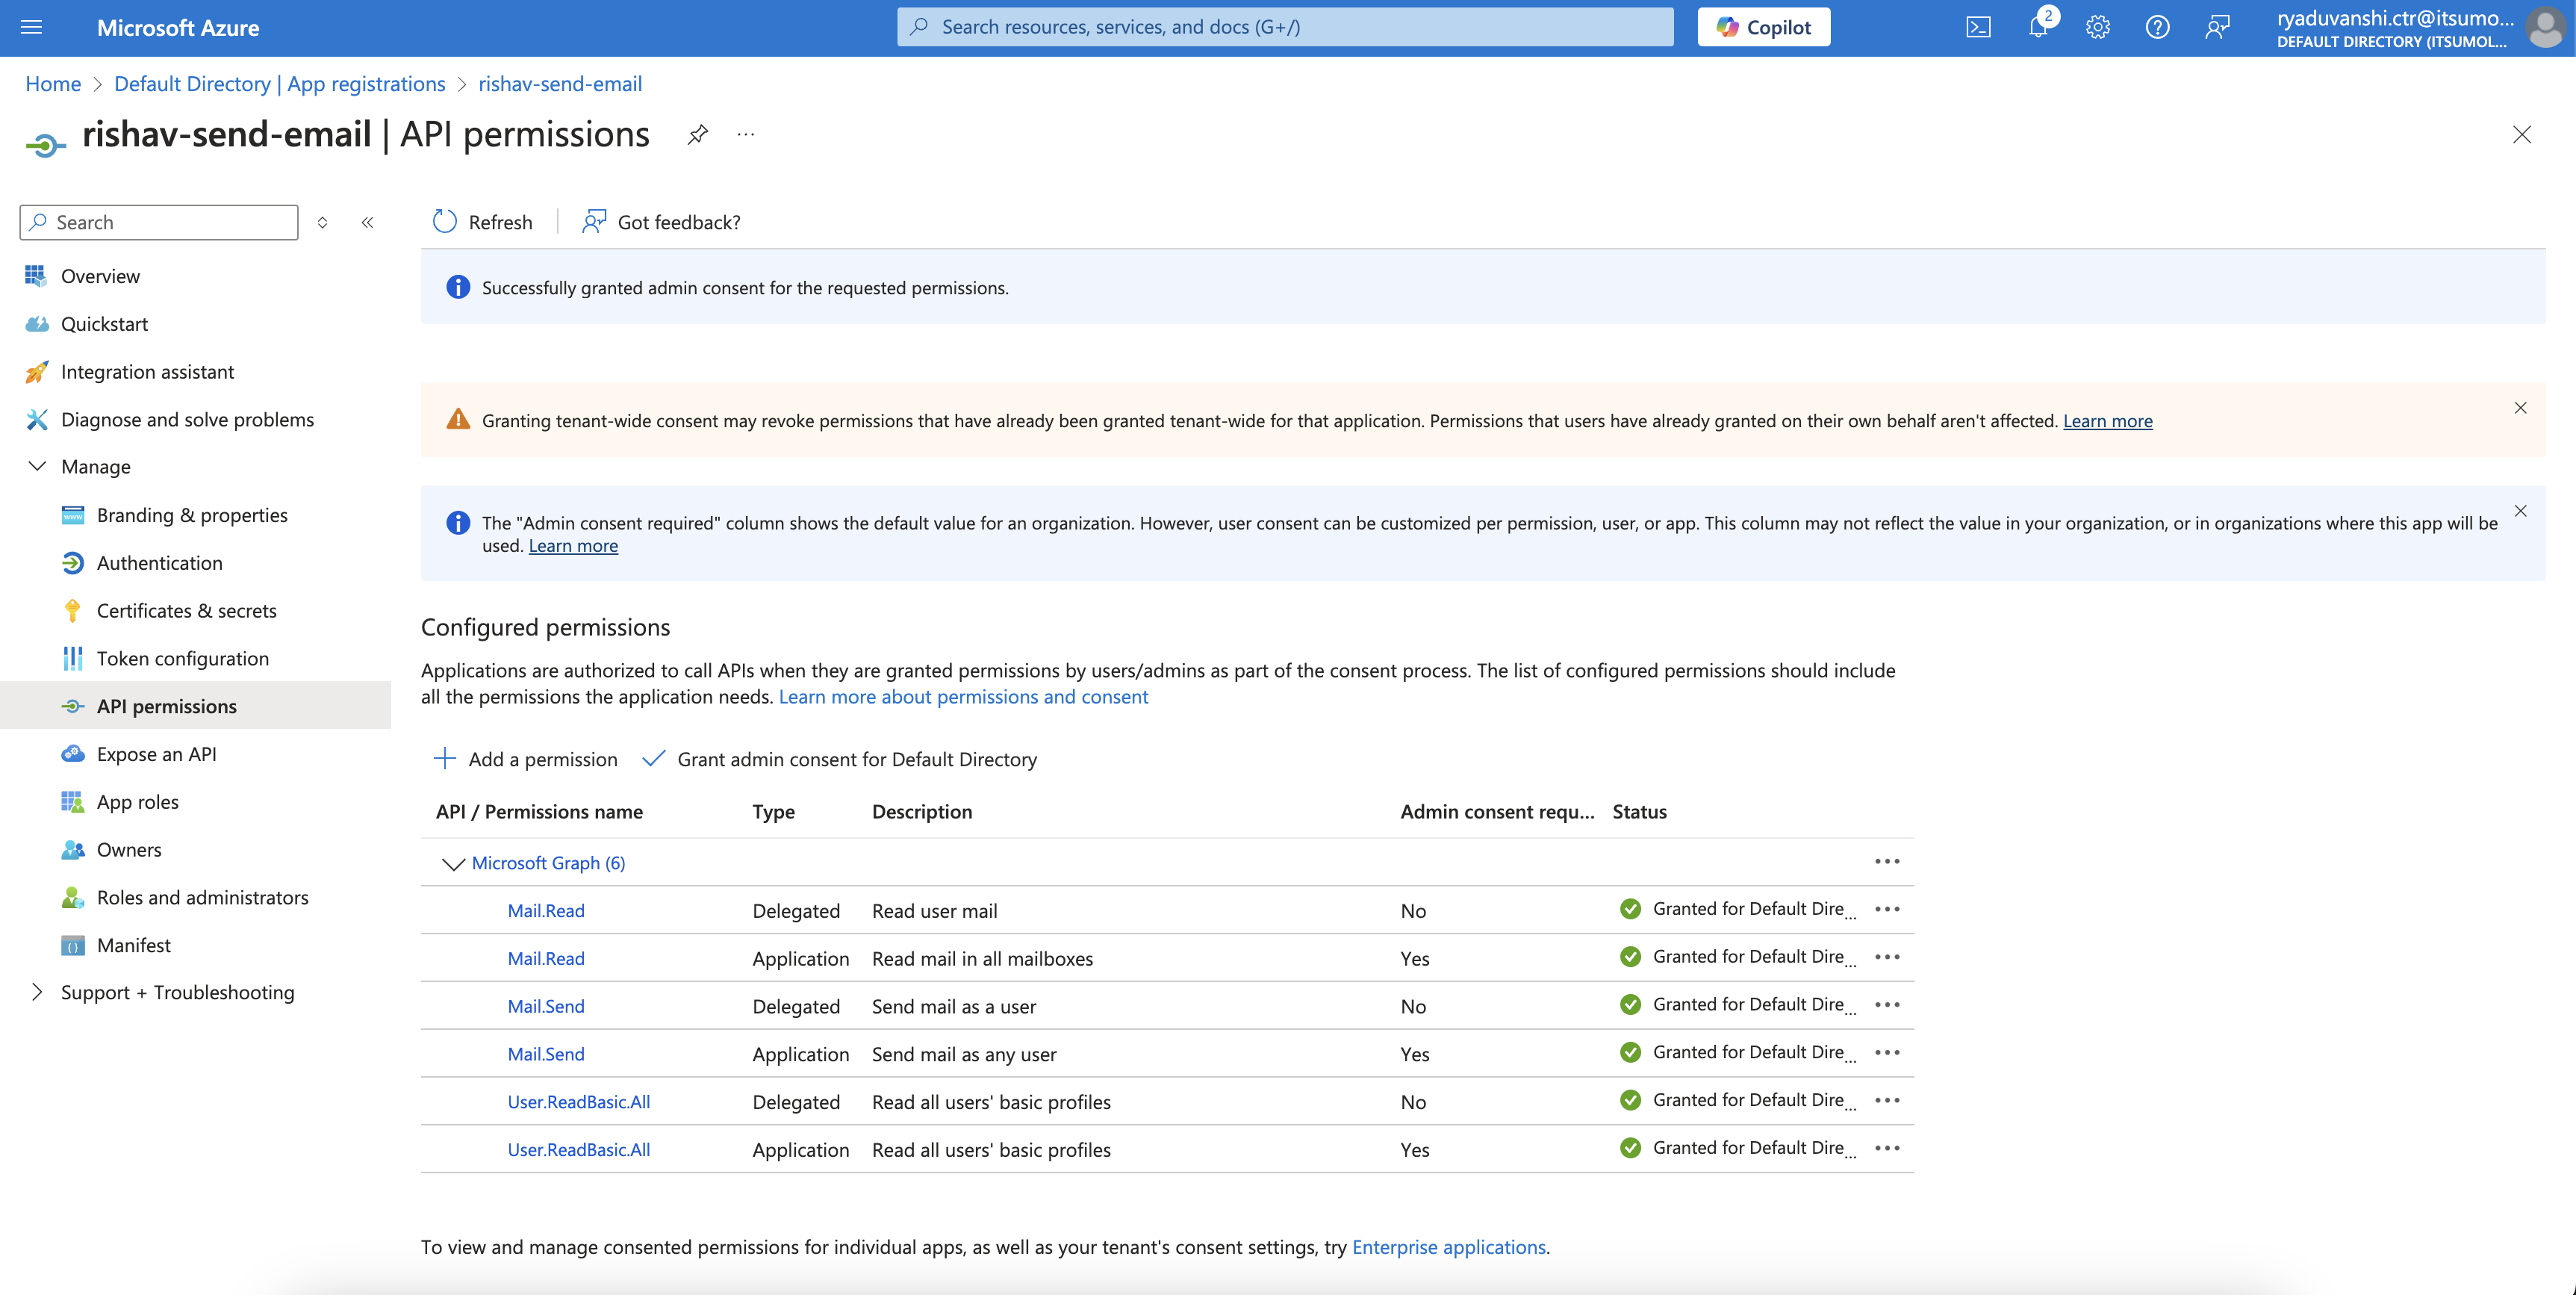Image resolution: width=2576 pixels, height=1295 pixels.
Task: Expand Support + Troubleshooting section
Action: (x=38, y=992)
